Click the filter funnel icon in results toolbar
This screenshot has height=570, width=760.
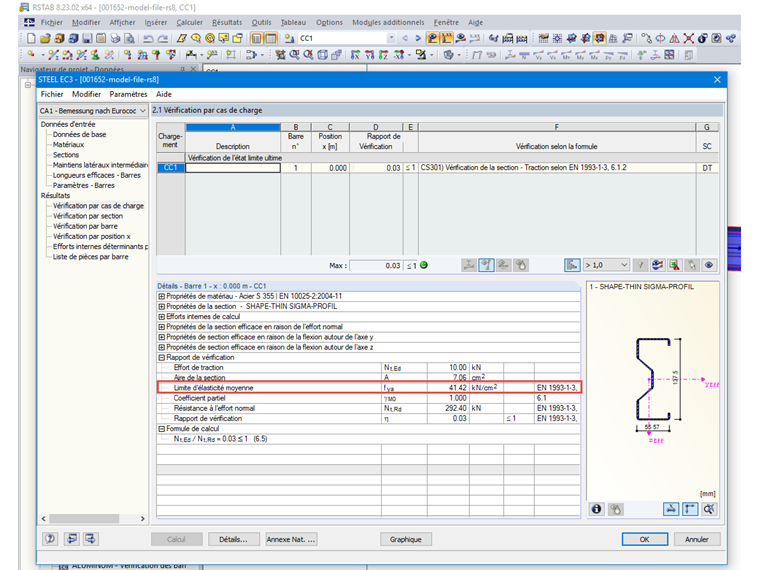[640, 265]
